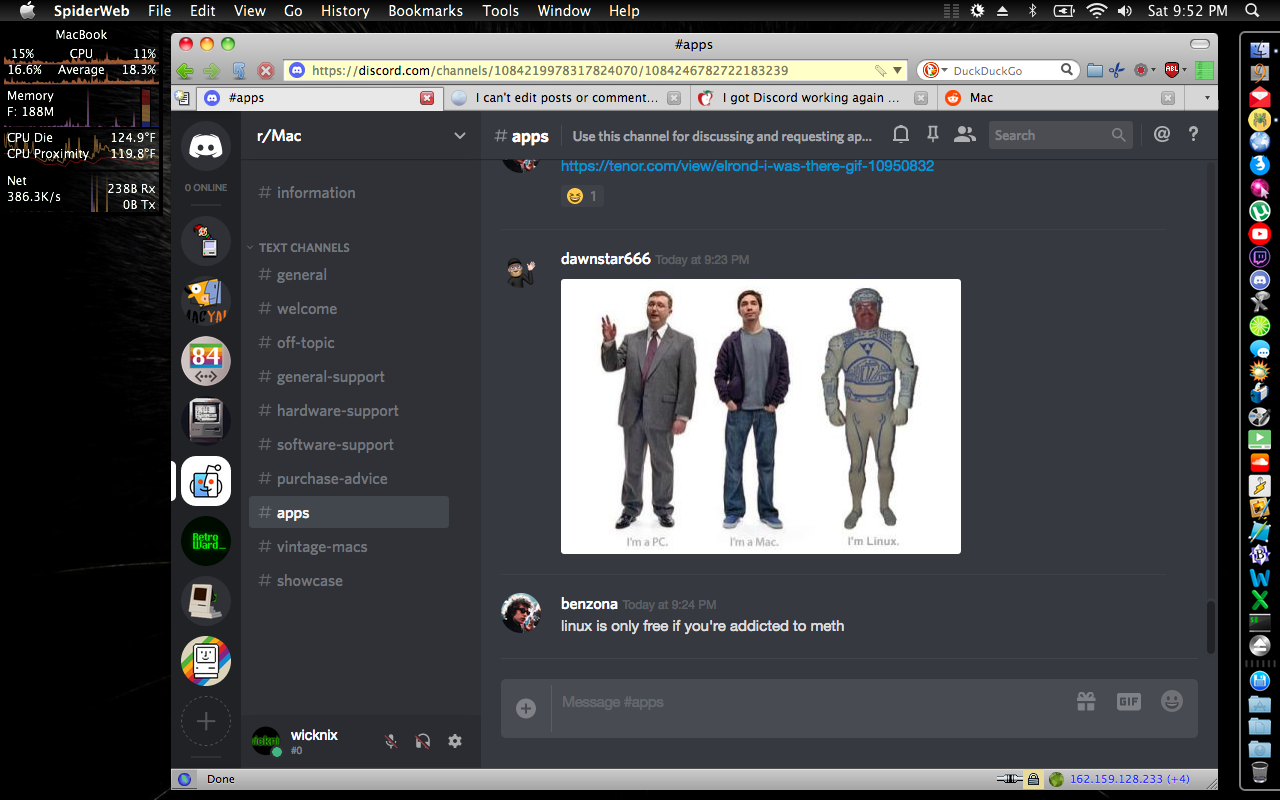Image resolution: width=1280 pixels, height=800 pixels.
Task: Open the gift Nitro icon
Action: click(1086, 702)
